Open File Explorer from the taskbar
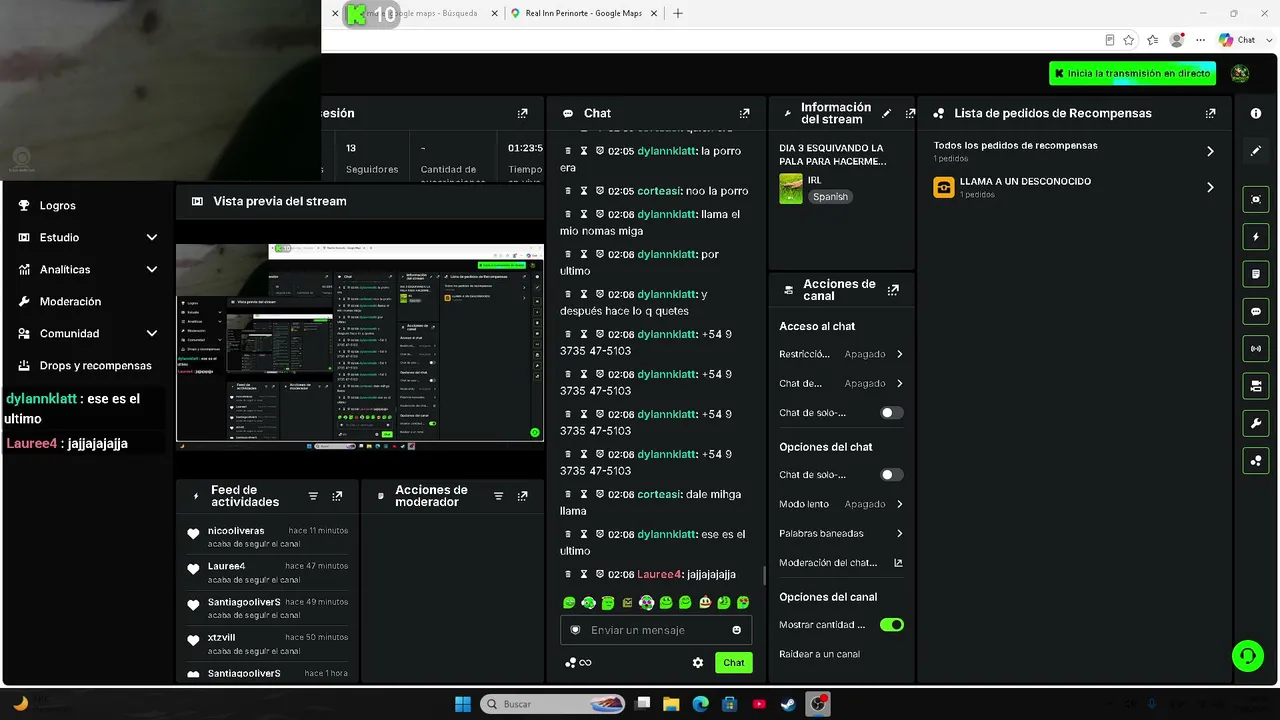The image size is (1280, 720). [x=671, y=704]
